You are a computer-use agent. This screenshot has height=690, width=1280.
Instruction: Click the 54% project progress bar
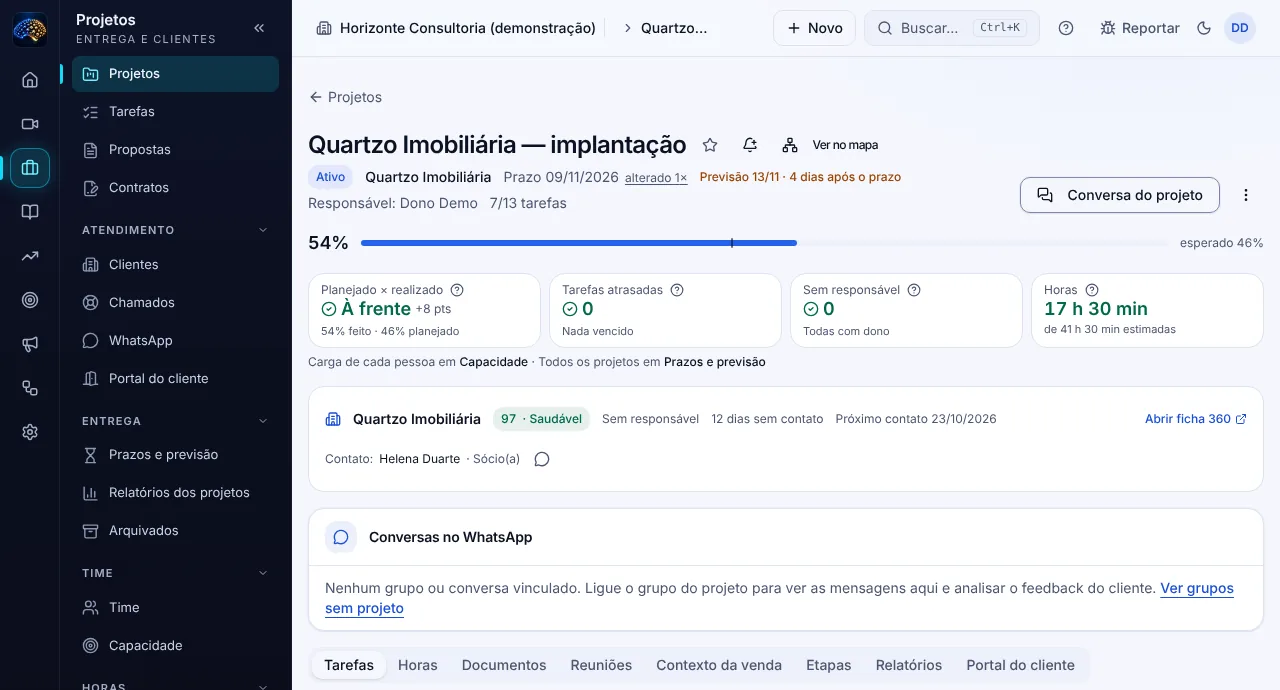(x=764, y=243)
